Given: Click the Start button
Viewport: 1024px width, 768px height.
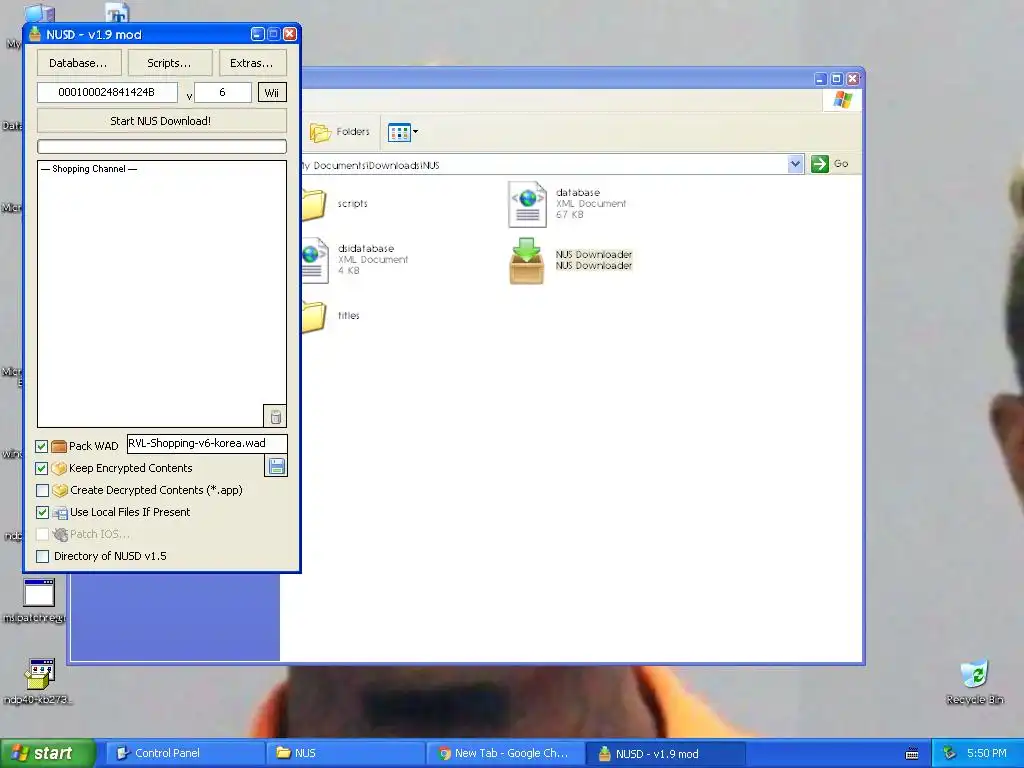Looking at the screenshot, I should pos(48,754).
